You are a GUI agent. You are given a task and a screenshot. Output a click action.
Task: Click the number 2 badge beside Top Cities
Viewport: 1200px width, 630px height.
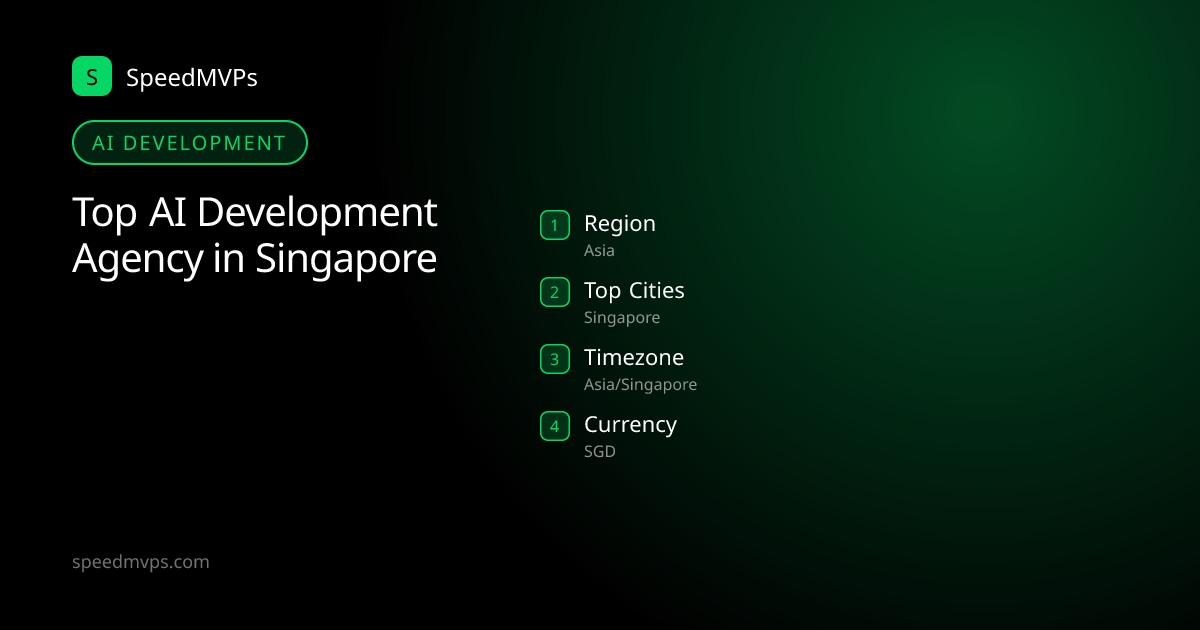(555, 292)
